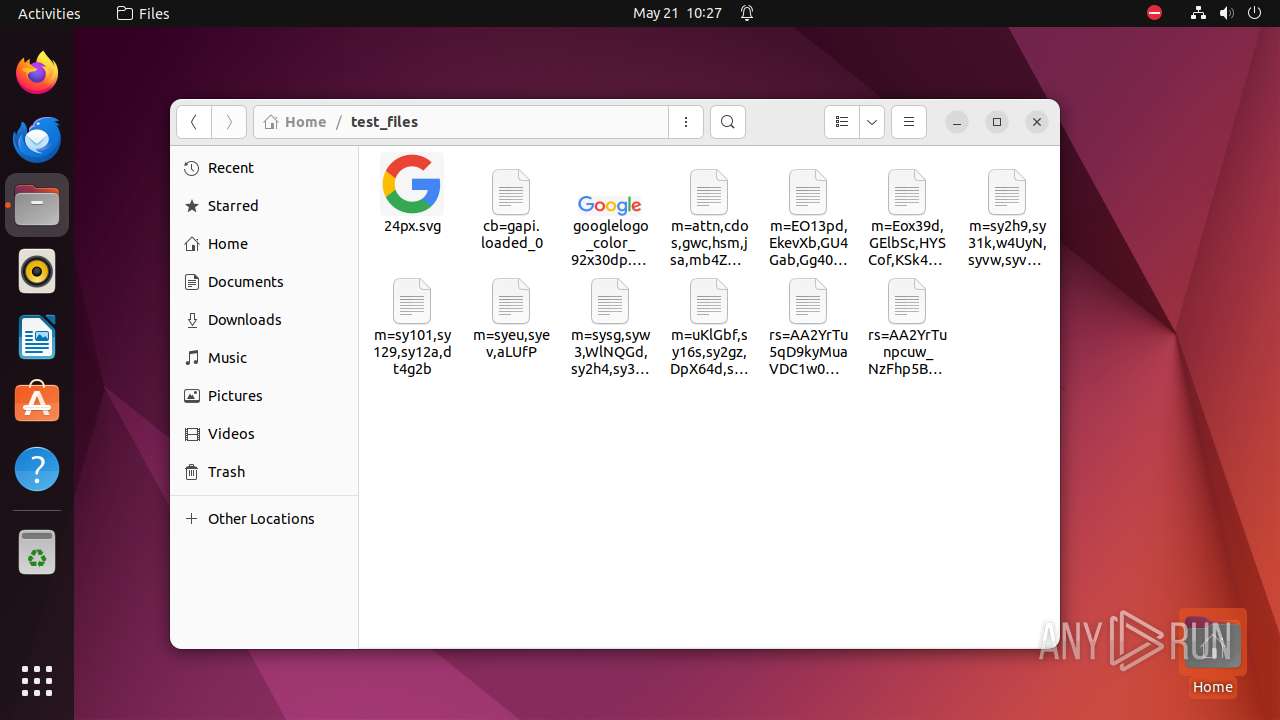Viewport: 1280px width, 720px height.
Task: Open the search magnifier button
Action: [728, 122]
